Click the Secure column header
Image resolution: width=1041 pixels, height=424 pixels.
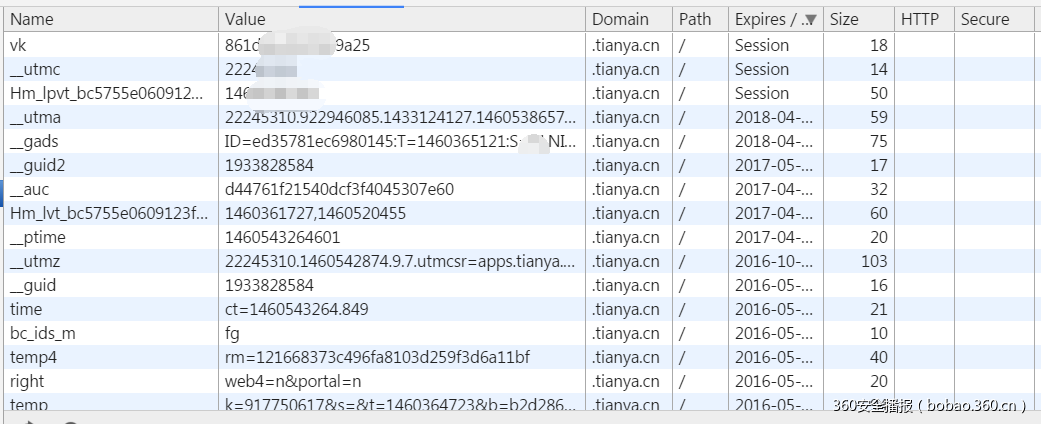click(985, 19)
